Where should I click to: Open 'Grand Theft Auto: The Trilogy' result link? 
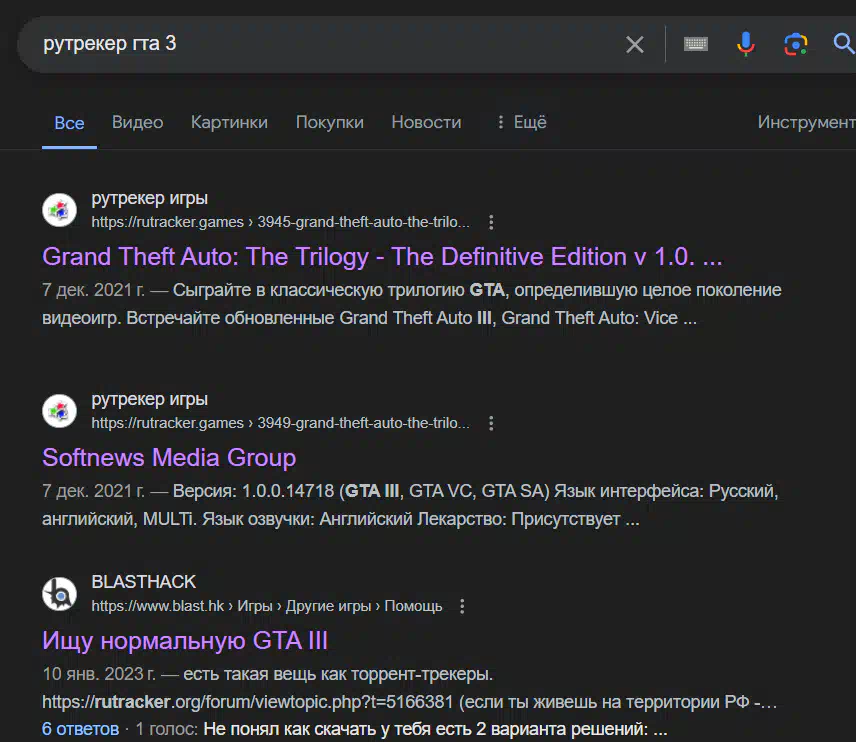point(382,257)
